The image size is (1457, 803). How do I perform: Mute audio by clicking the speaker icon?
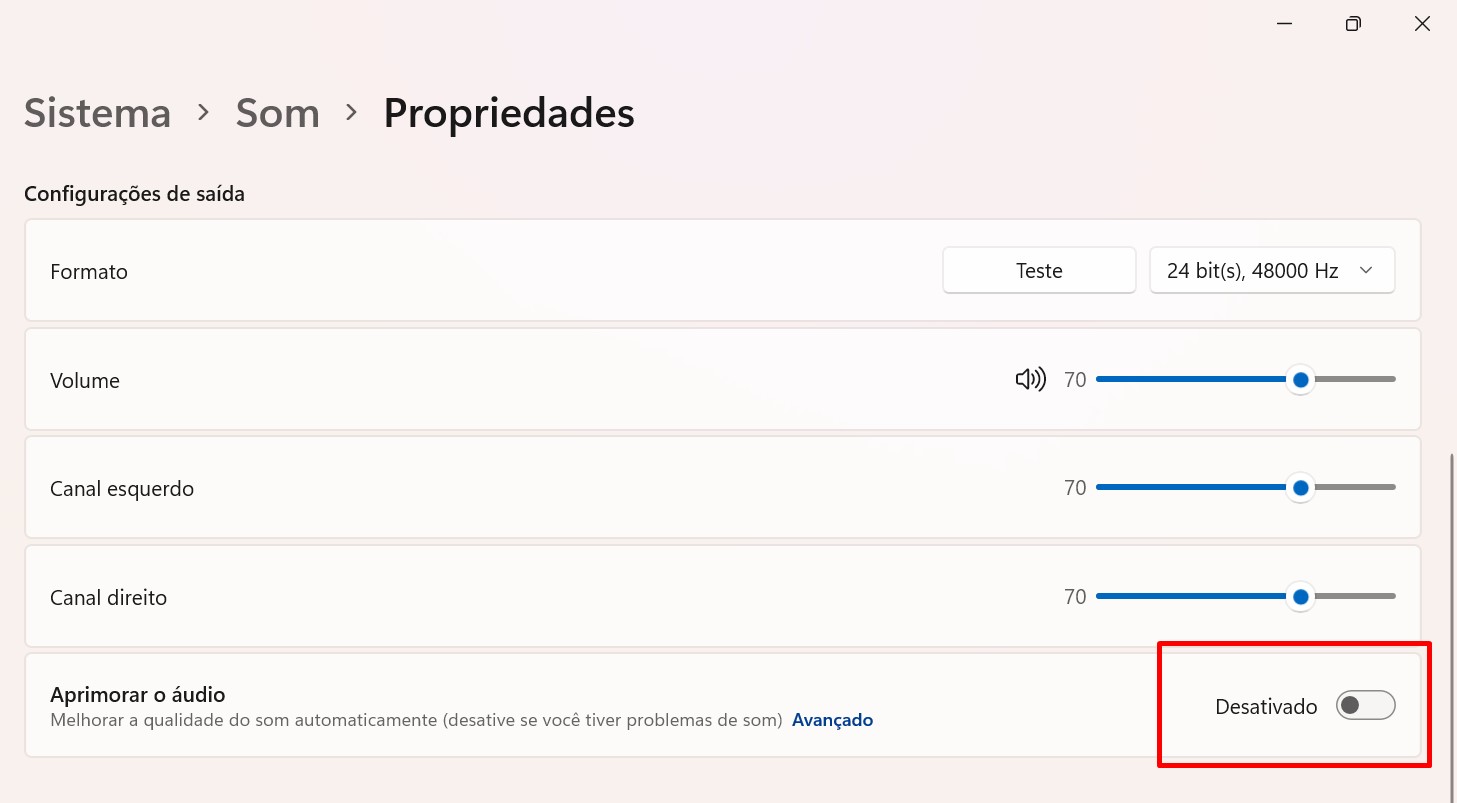tap(1030, 379)
